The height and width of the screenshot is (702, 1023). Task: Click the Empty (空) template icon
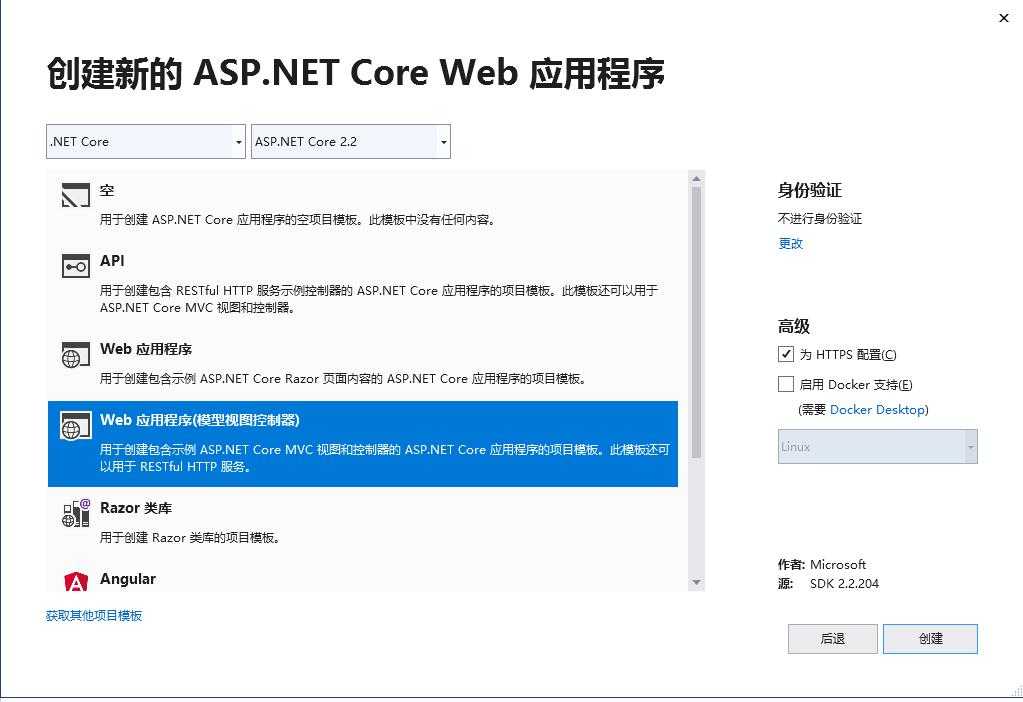(x=76, y=195)
